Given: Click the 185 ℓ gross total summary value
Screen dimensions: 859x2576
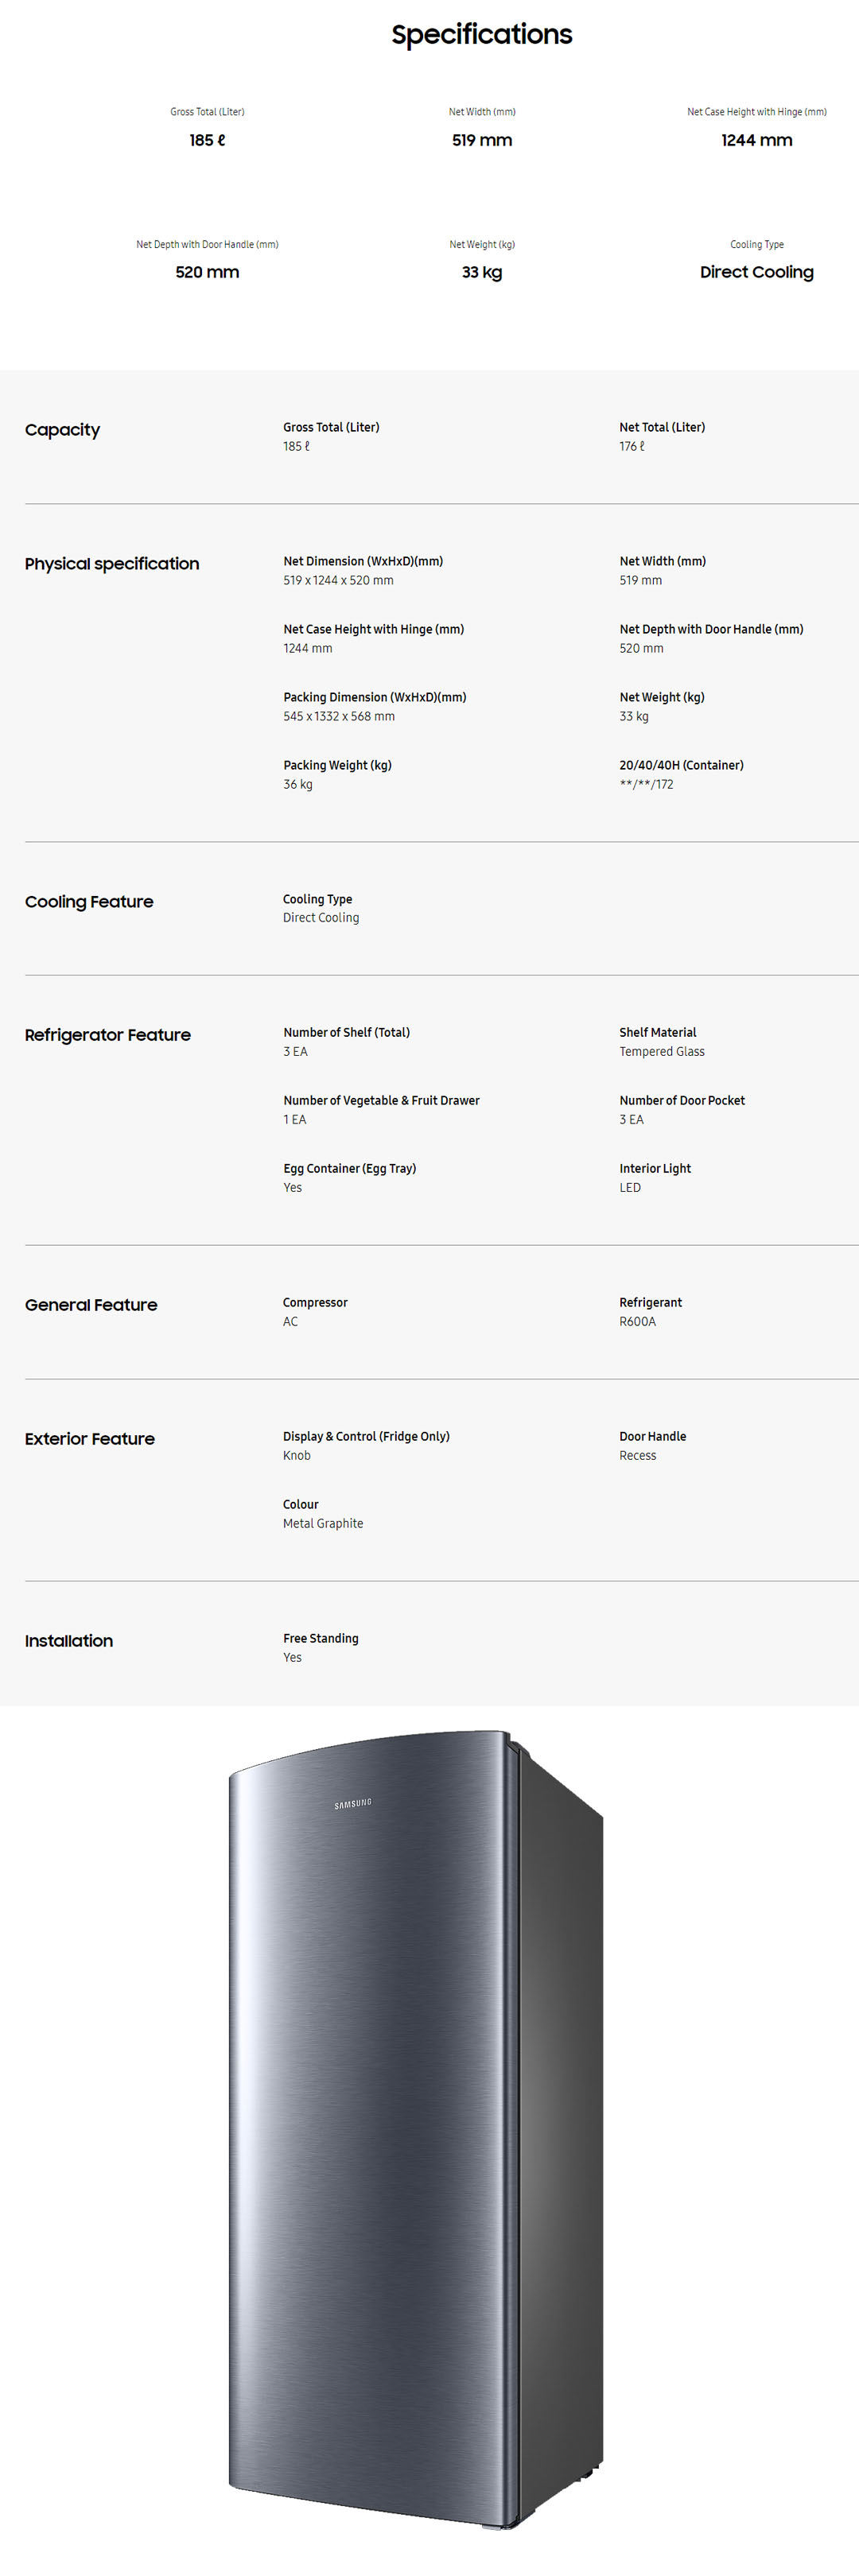Looking at the screenshot, I should click(x=207, y=140).
